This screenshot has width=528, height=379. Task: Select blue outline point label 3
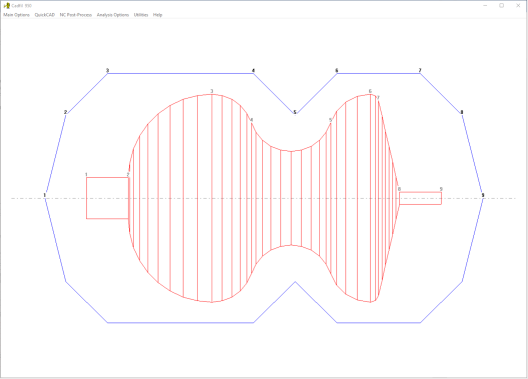point(107,70)
